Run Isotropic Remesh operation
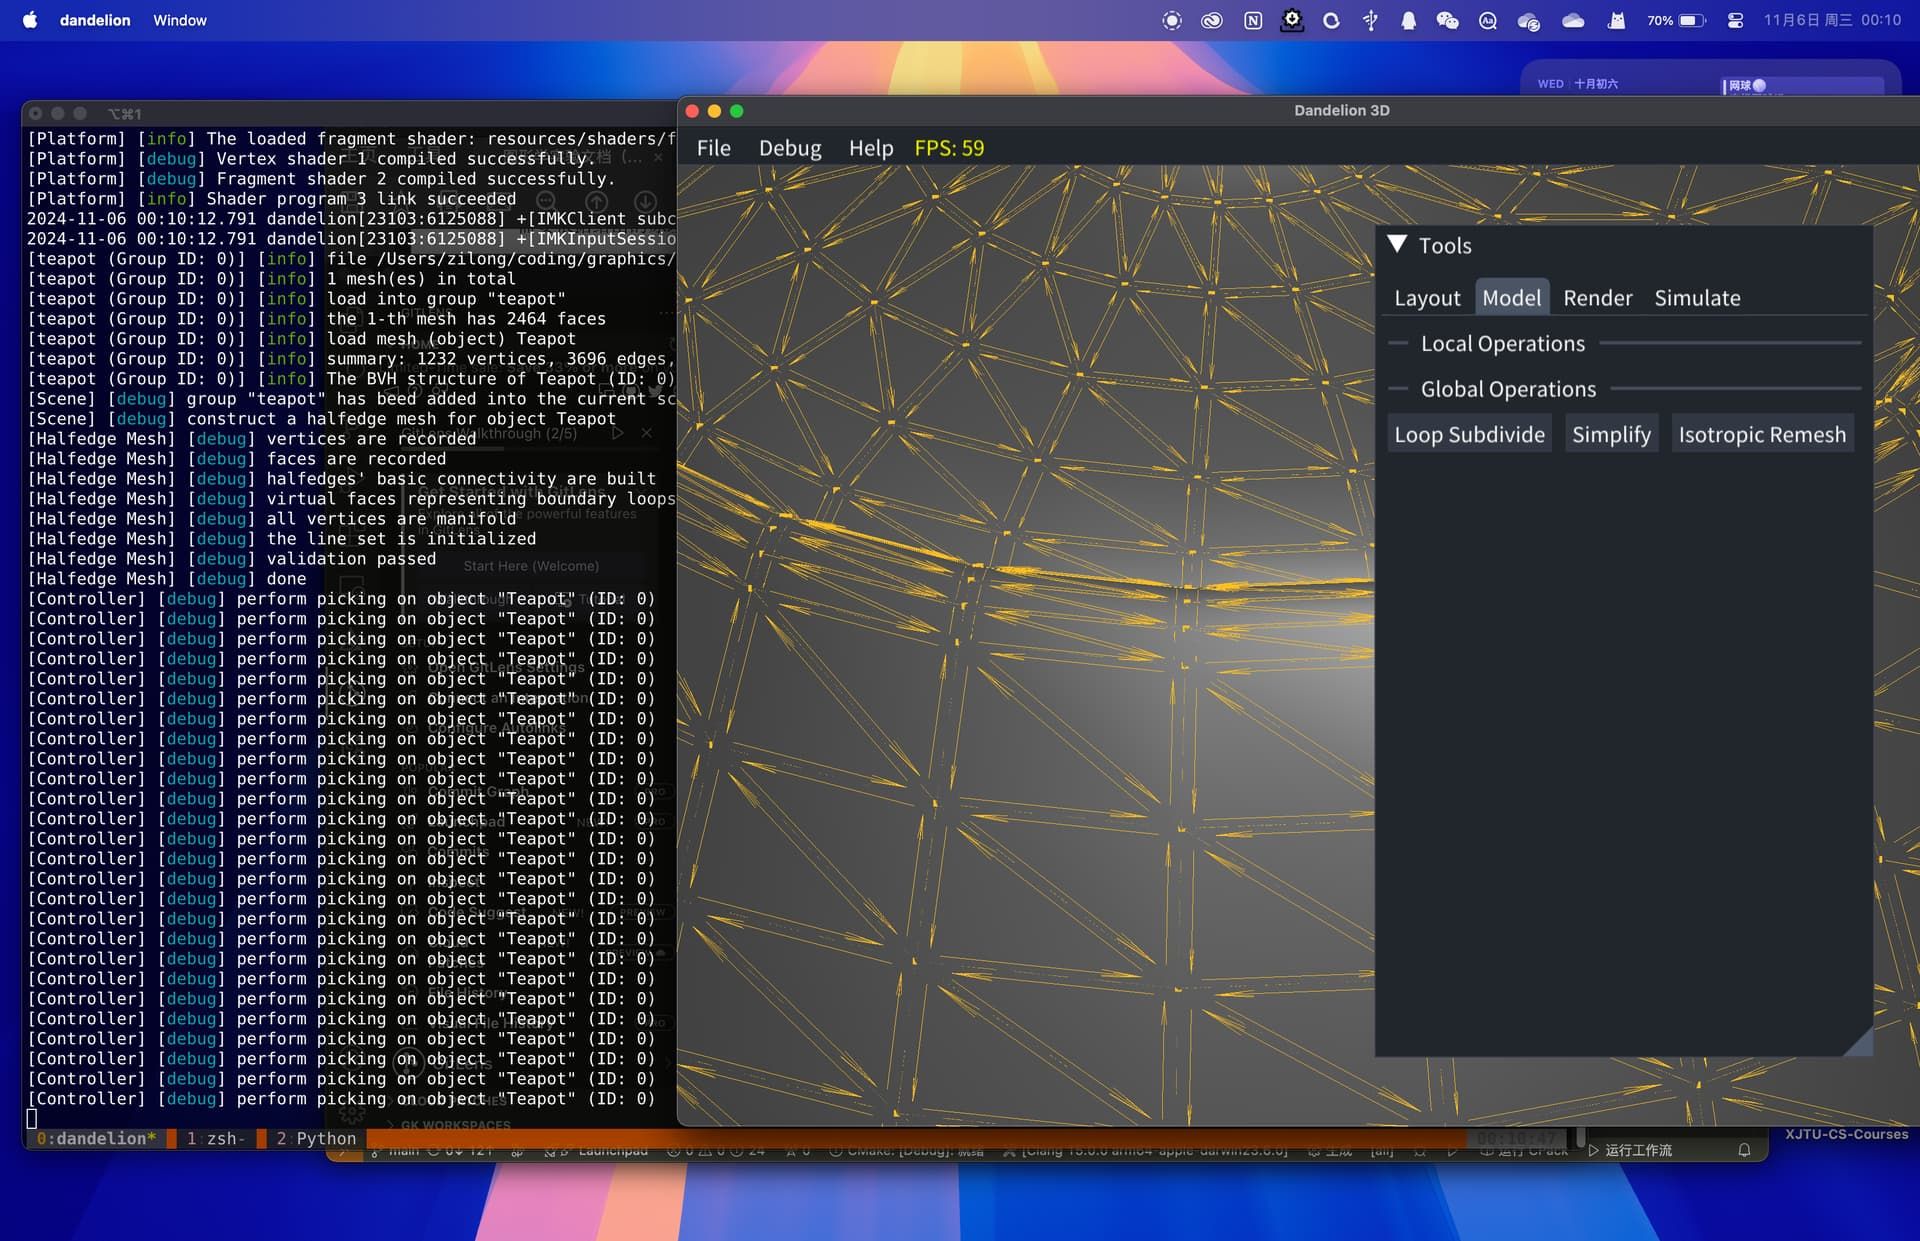This screenshot has width=1920, height=1241. pyautogui.click(x=1762, y=434)
